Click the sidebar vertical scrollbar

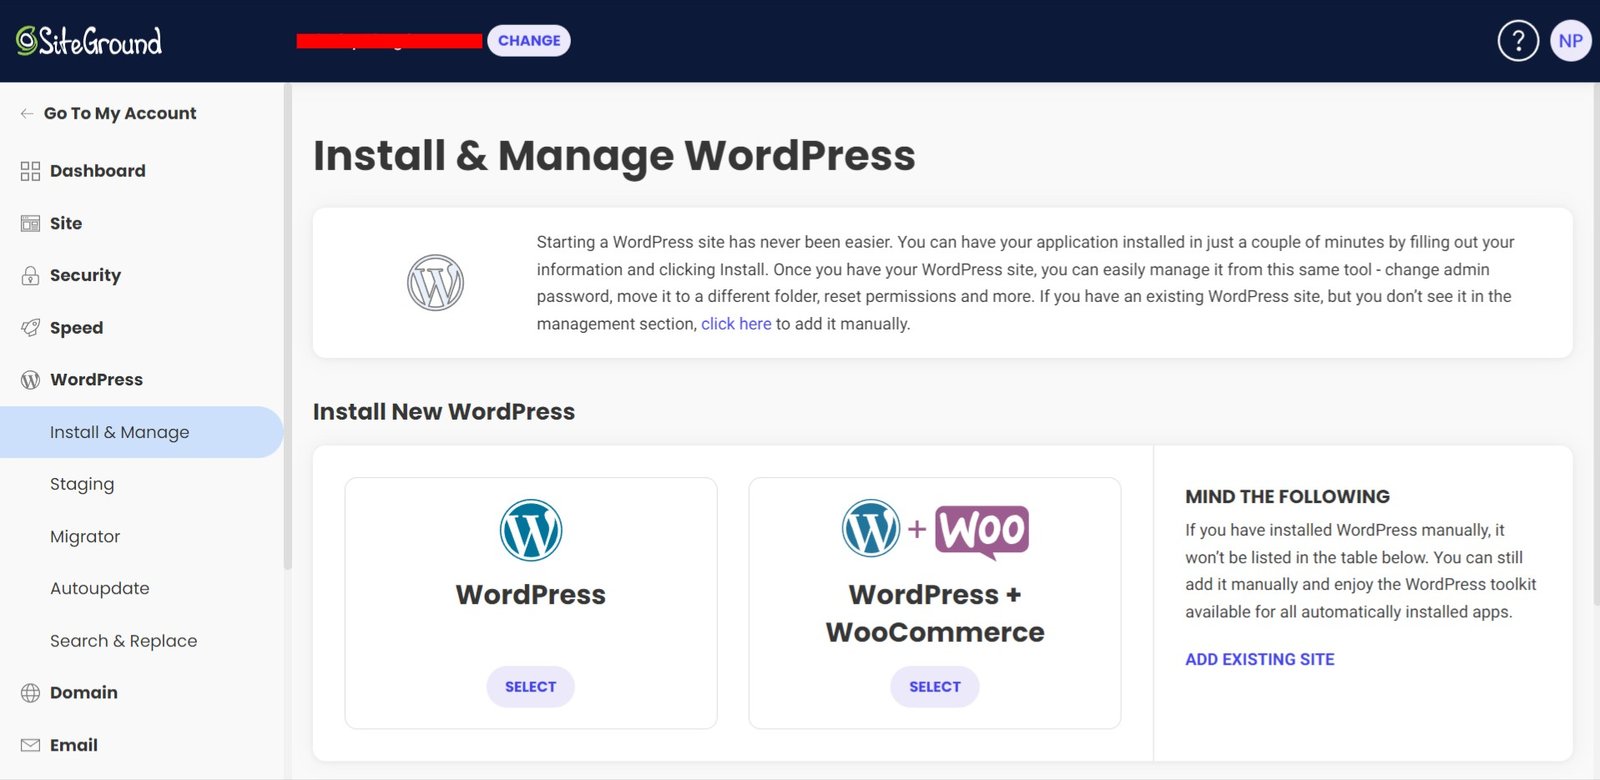point(288,326)
